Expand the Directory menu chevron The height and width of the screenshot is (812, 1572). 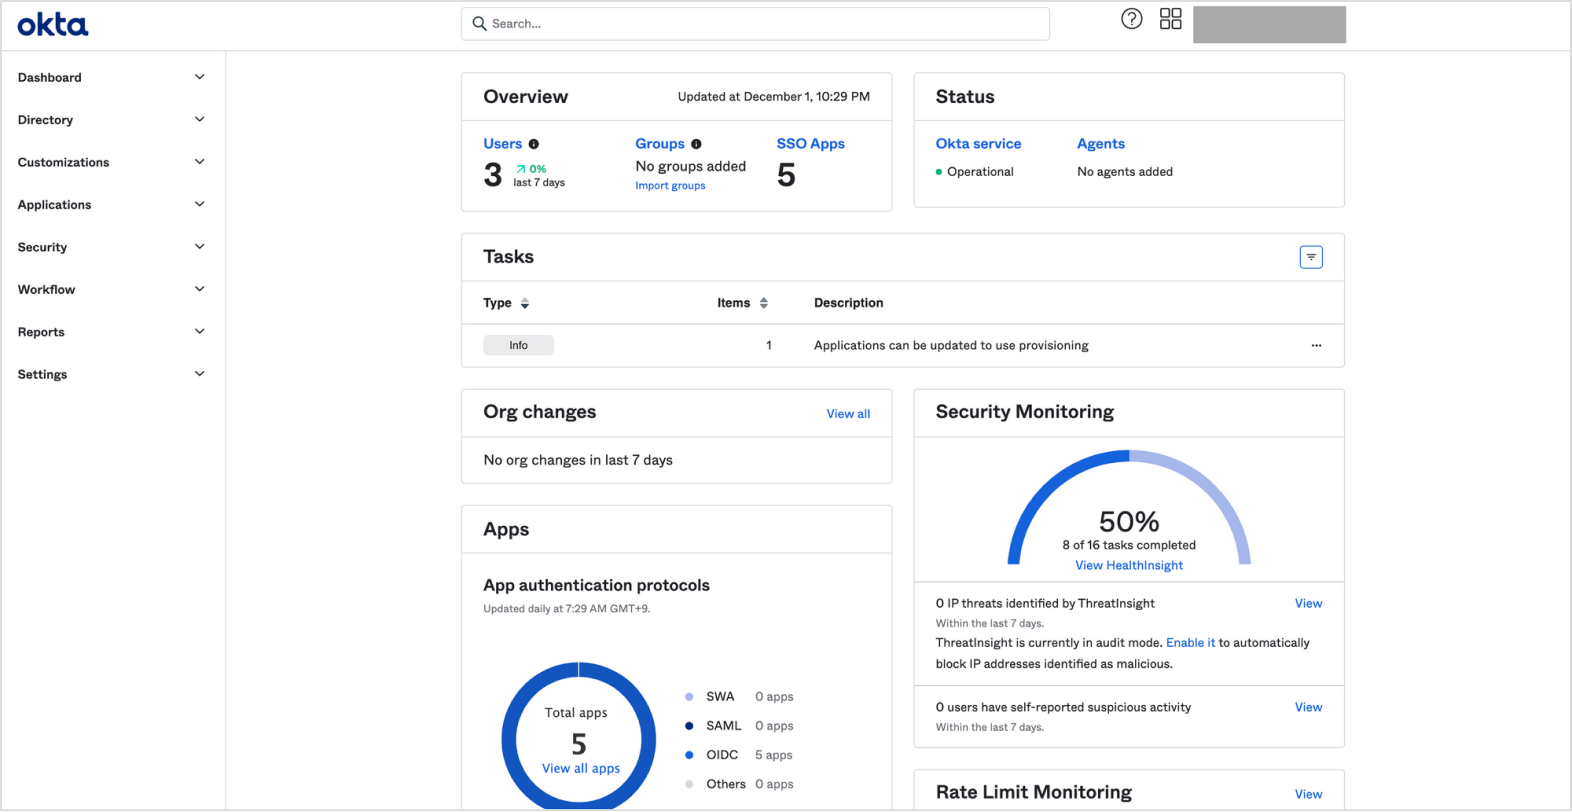(199, 119)
